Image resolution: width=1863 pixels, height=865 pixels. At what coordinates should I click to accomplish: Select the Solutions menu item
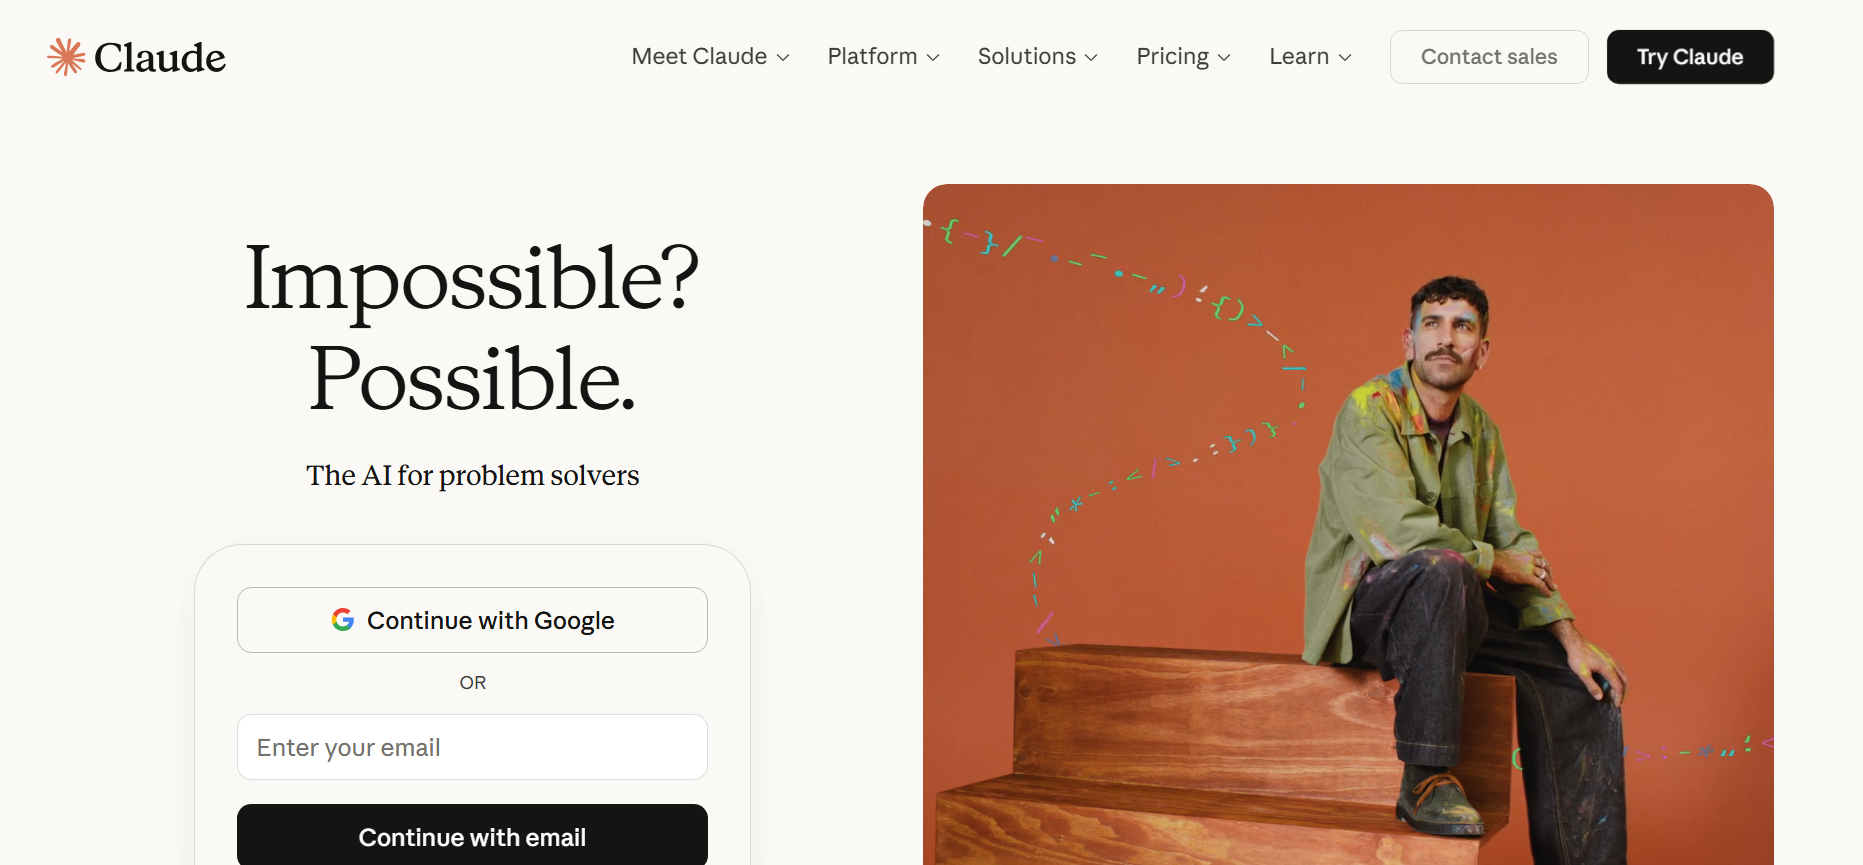[1026, 57]
